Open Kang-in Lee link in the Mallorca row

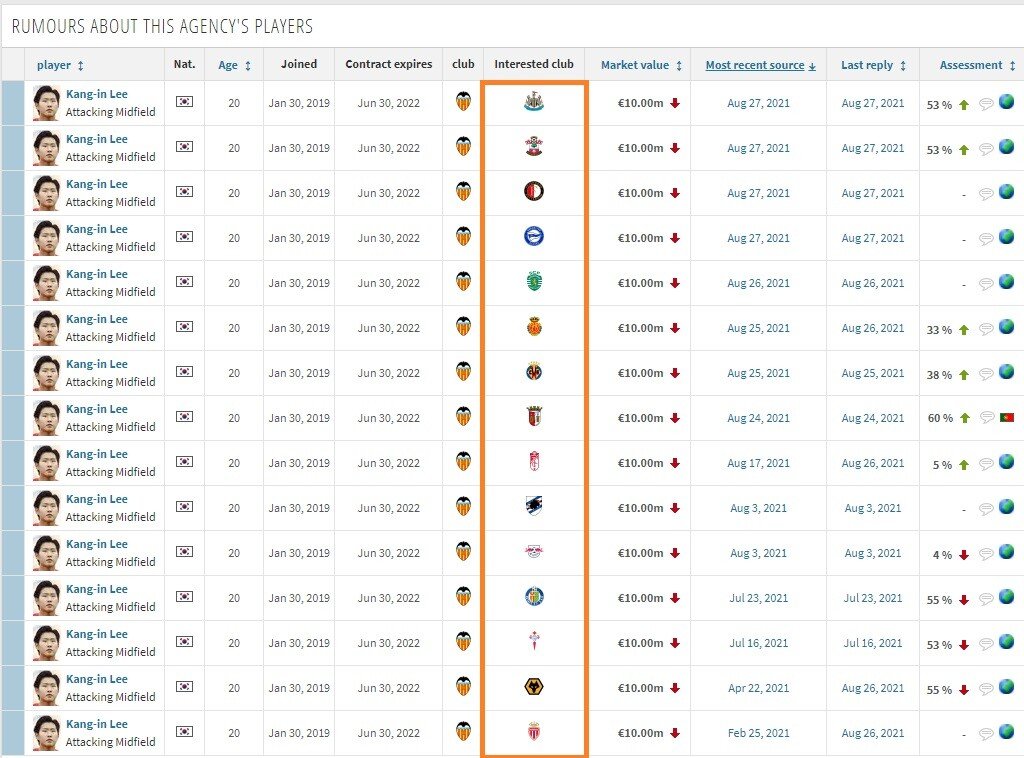pos(97,319)
